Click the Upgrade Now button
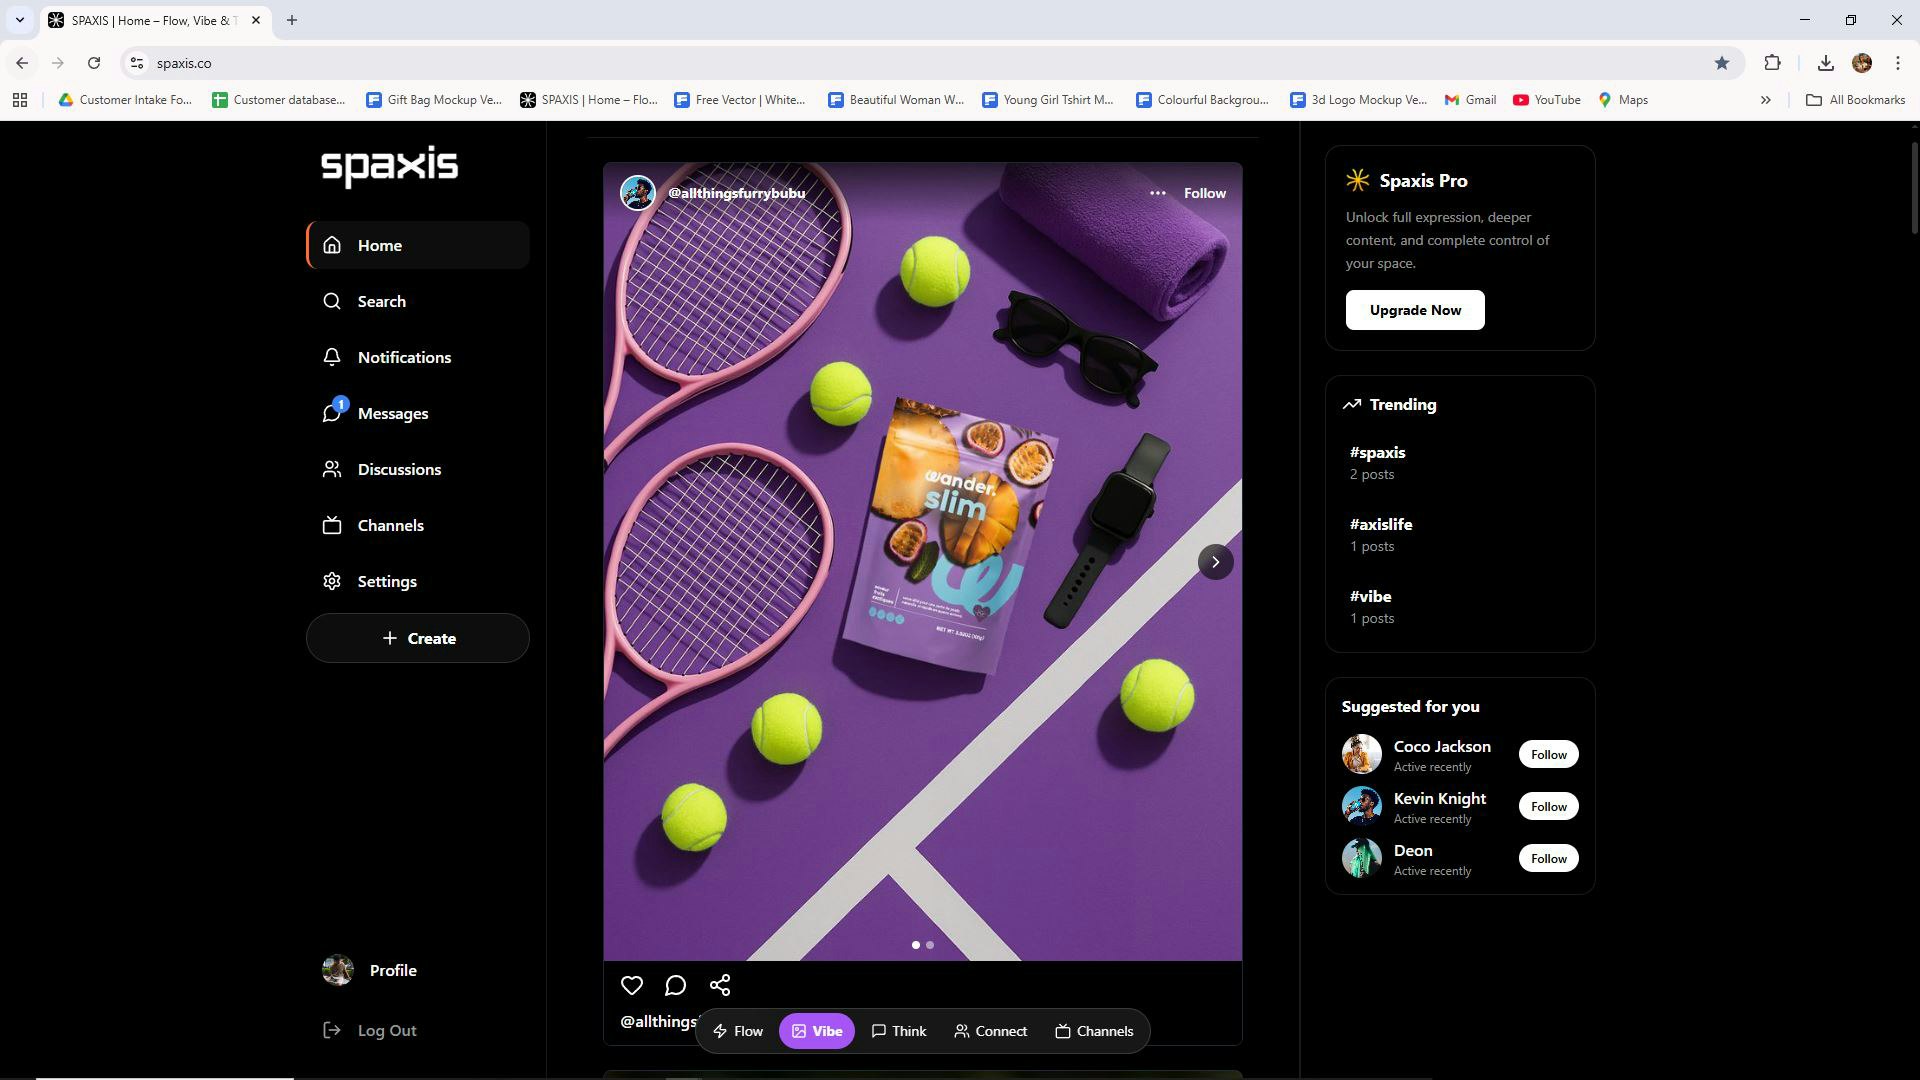Image resolution: width=1920 pixels, height=1080 pixels. 1414,310
